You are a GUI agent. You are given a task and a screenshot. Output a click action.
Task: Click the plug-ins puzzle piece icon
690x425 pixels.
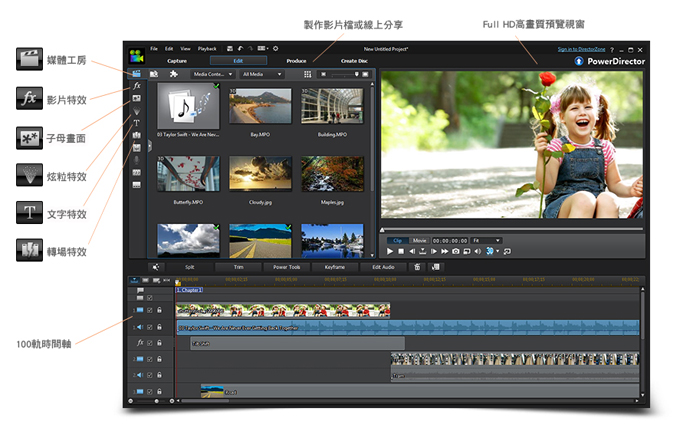[173, 74]
